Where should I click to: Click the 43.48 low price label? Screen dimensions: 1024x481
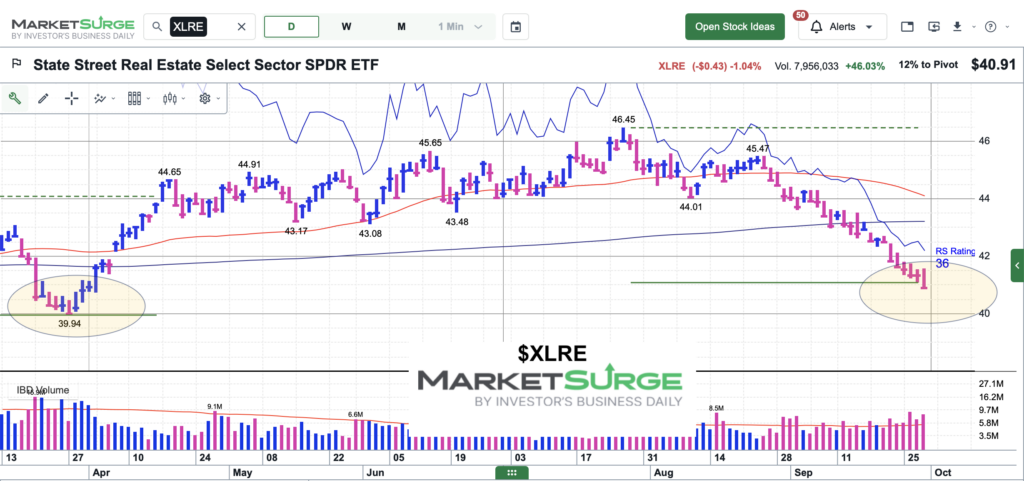click(x=457, y=222)
